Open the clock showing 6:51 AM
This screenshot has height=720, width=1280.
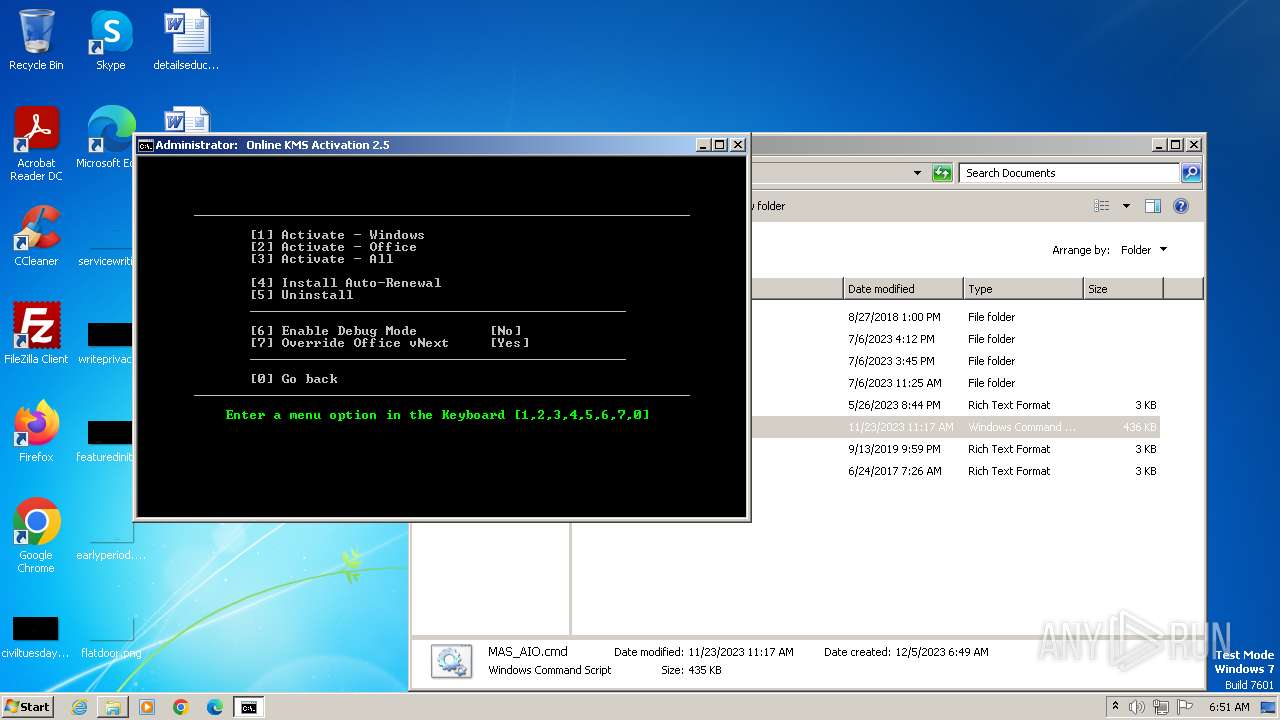pos(1228,707)
